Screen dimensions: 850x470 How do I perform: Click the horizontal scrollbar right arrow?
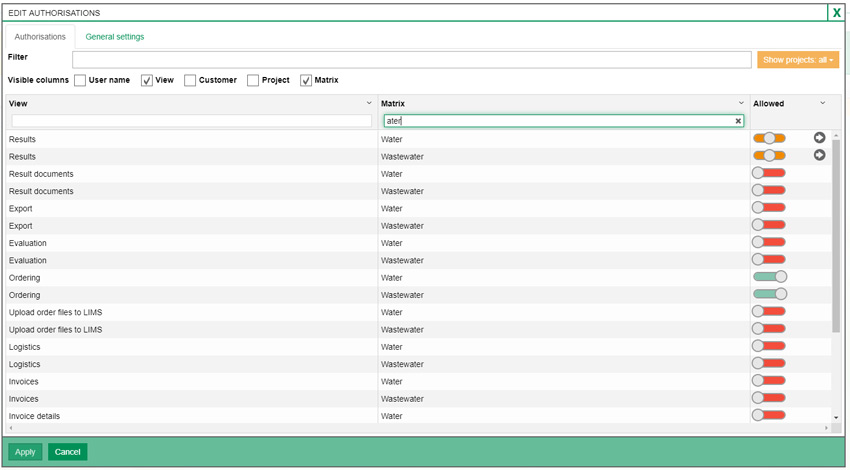(x=827, y=428)
